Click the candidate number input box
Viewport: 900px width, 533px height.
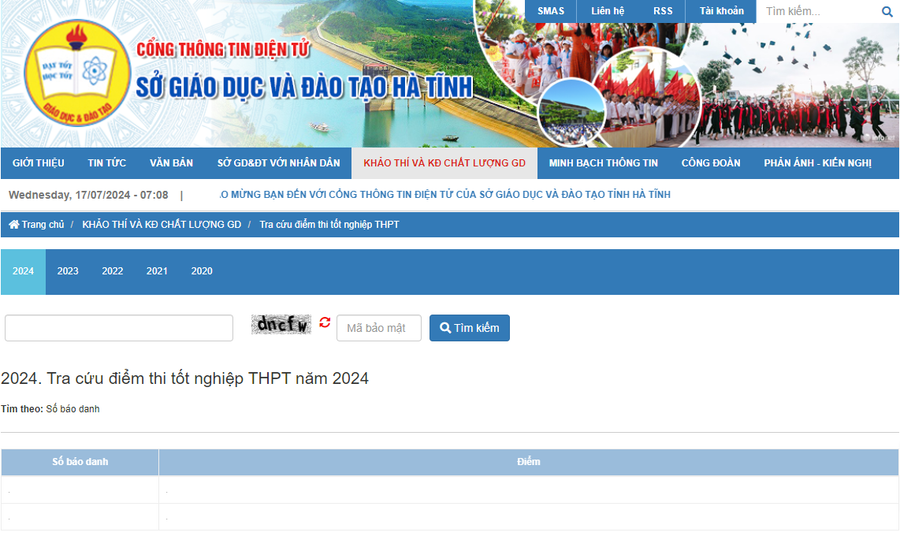point(119,328)
